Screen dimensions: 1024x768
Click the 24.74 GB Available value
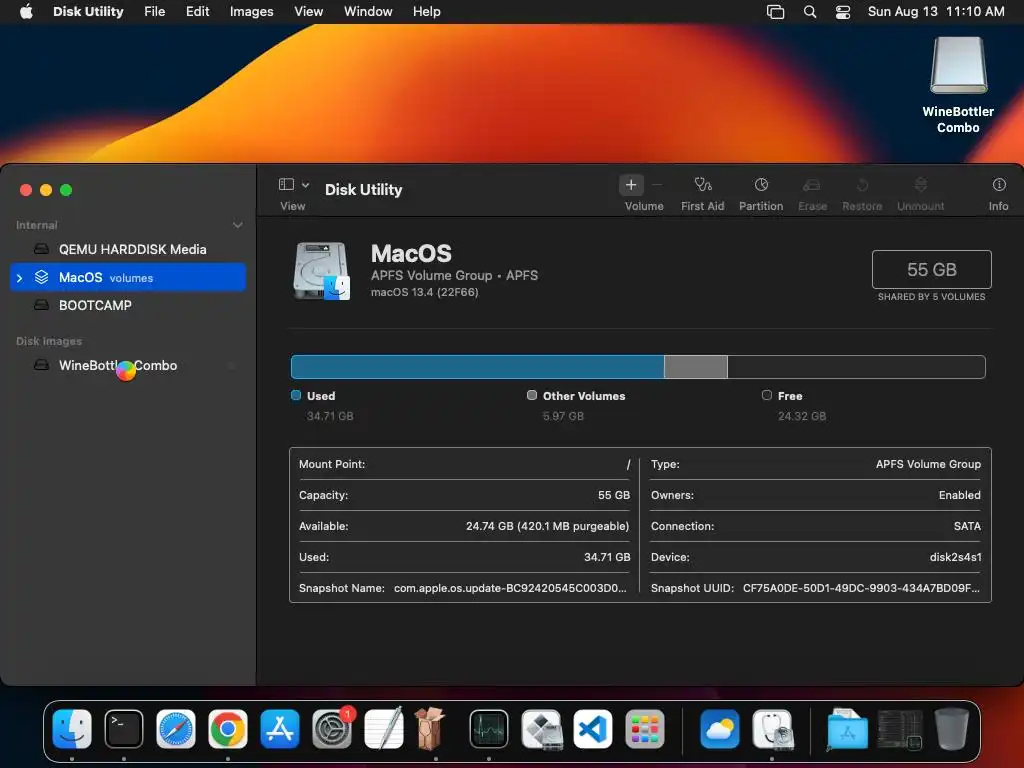547,526
